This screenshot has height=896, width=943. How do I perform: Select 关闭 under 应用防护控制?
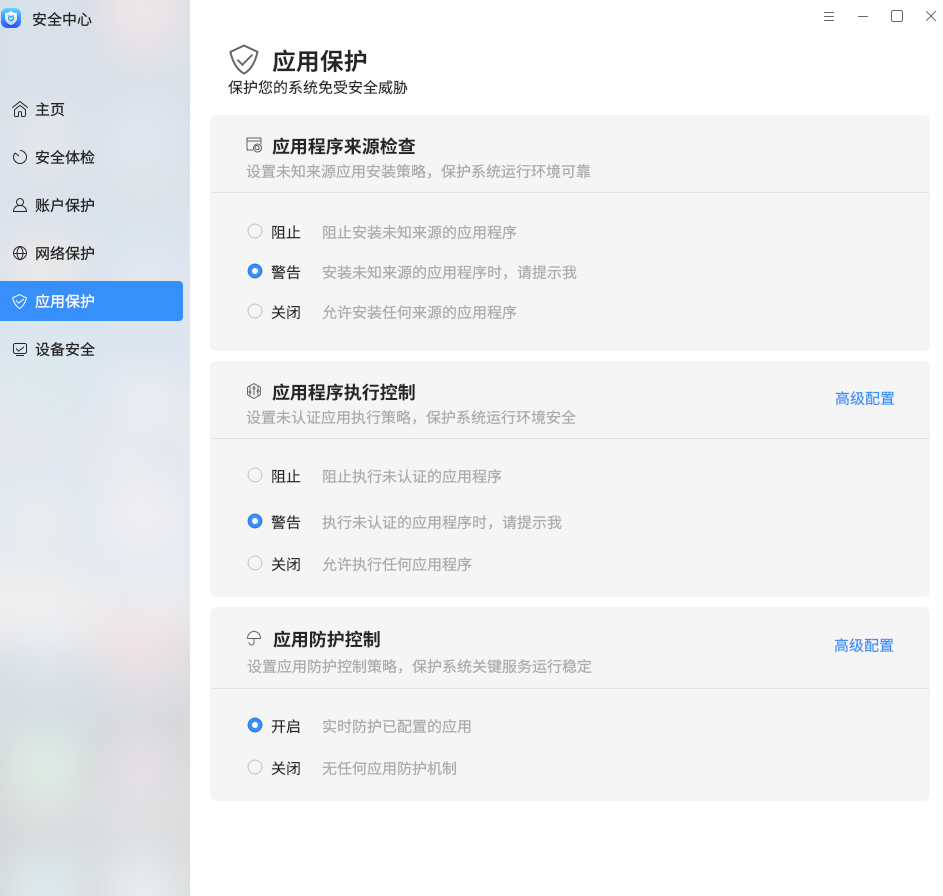pyautogui.click(x=255, y=768)
